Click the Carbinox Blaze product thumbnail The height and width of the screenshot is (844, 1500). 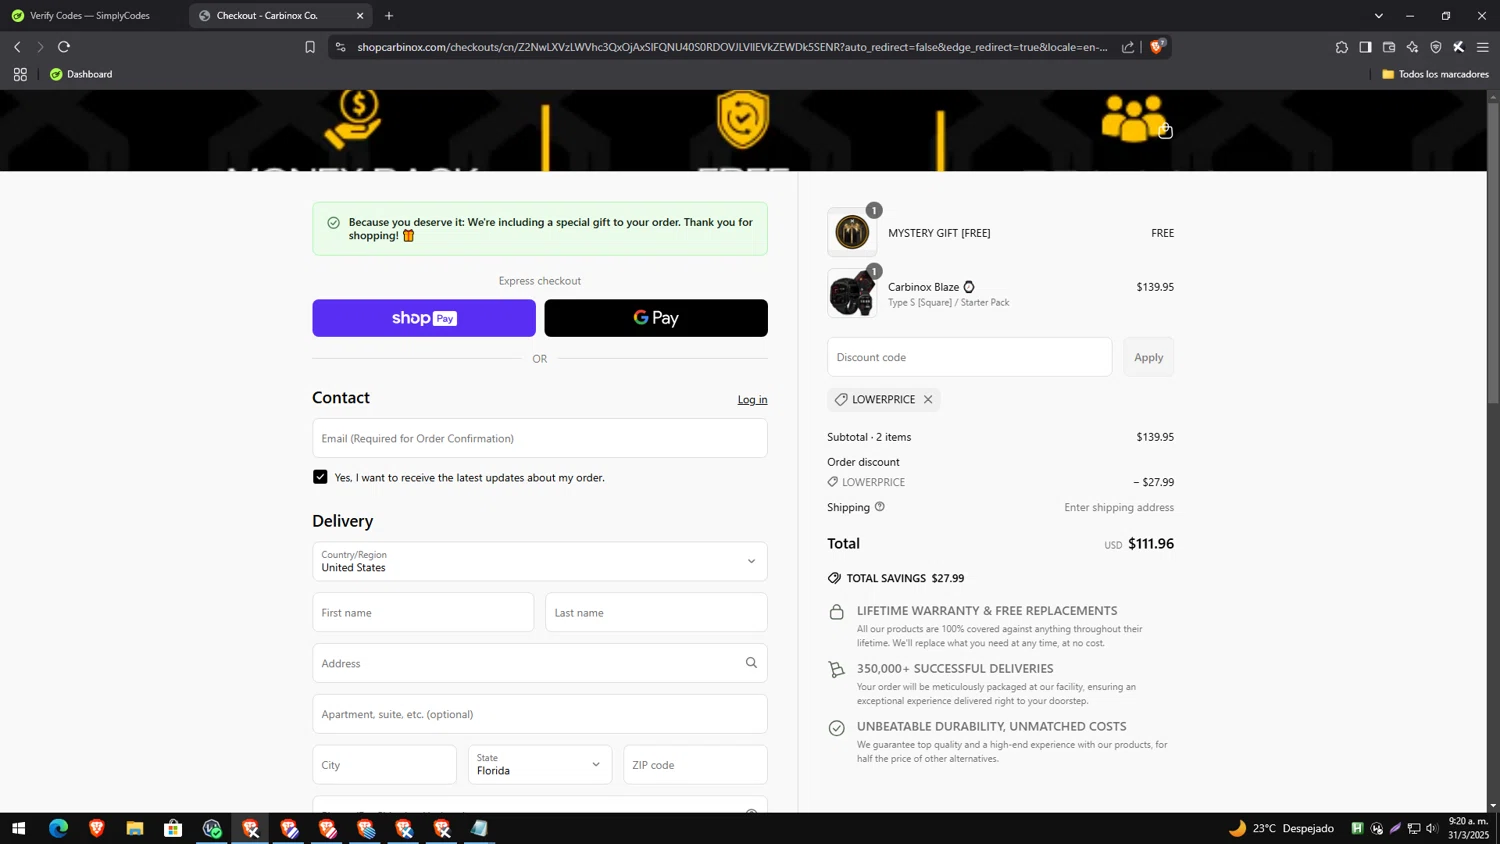pos(852,294)
